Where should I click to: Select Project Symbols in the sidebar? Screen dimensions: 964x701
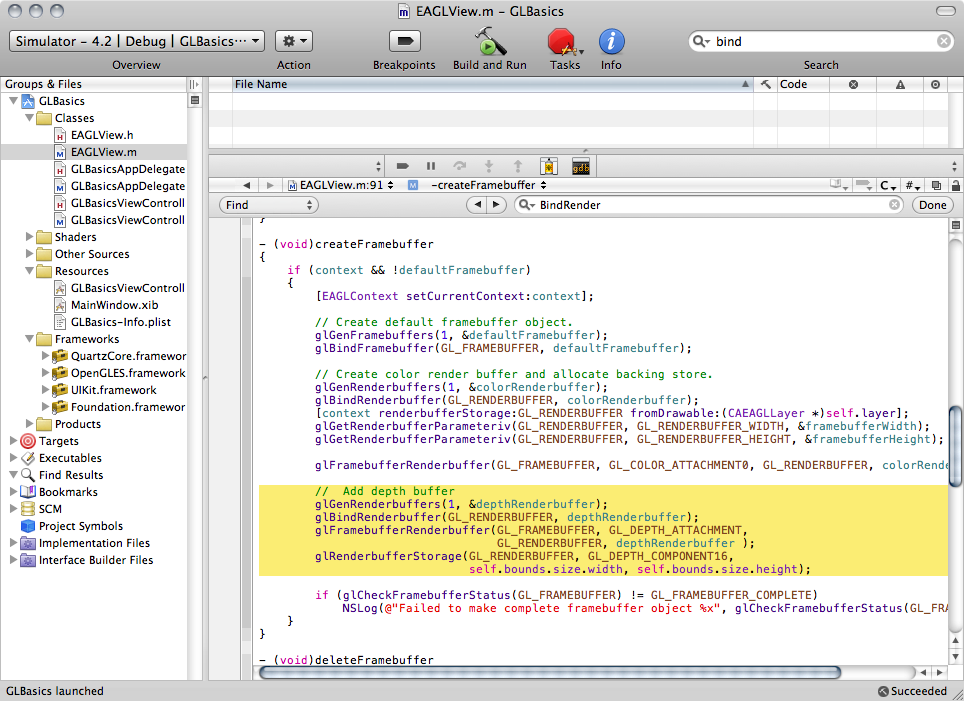(81, 526)
